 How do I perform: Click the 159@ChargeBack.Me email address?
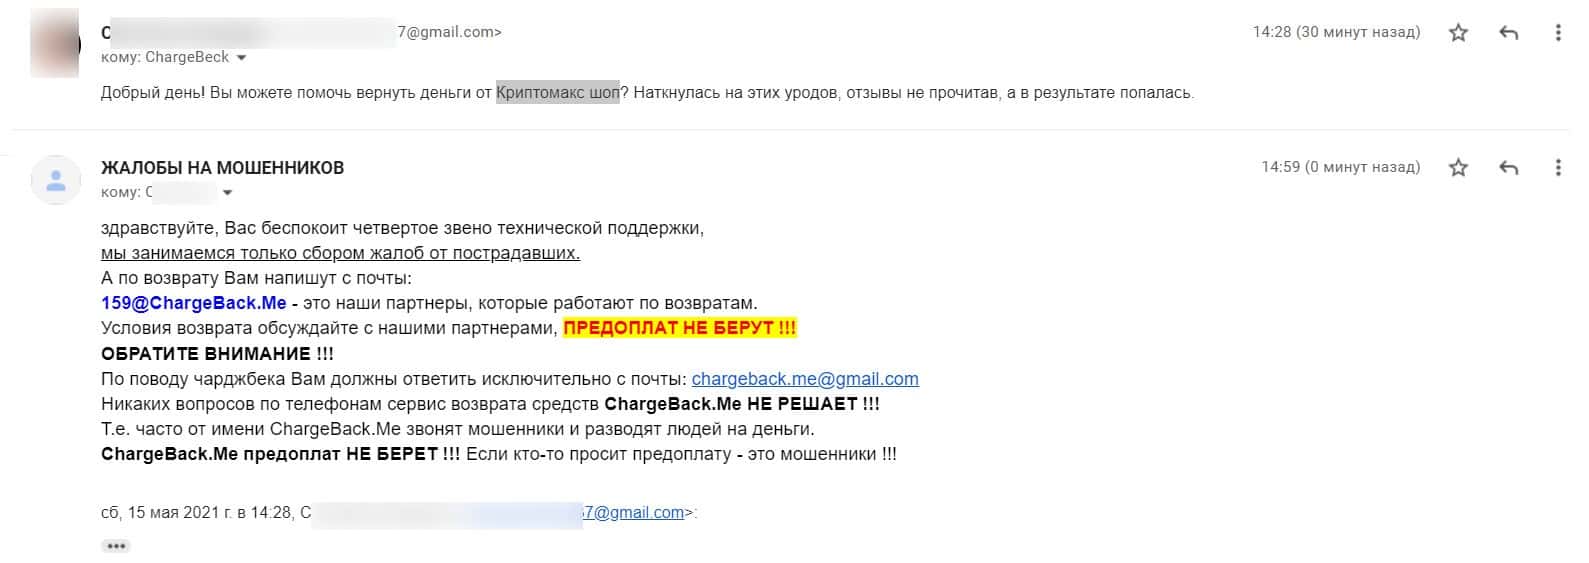193,303
